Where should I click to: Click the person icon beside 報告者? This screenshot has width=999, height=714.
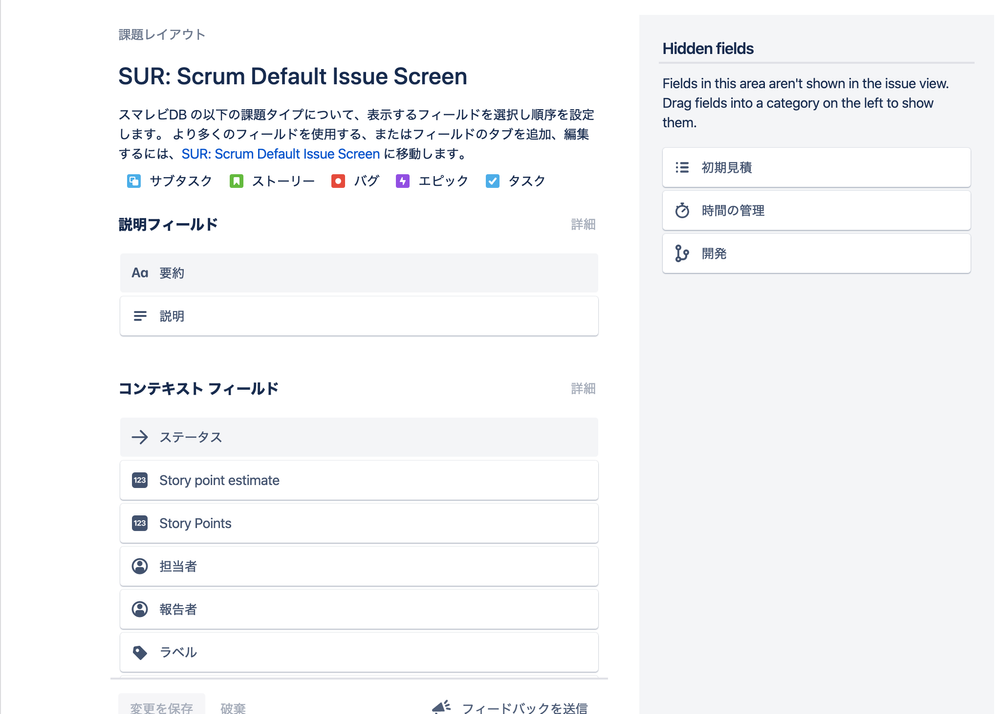140,609
